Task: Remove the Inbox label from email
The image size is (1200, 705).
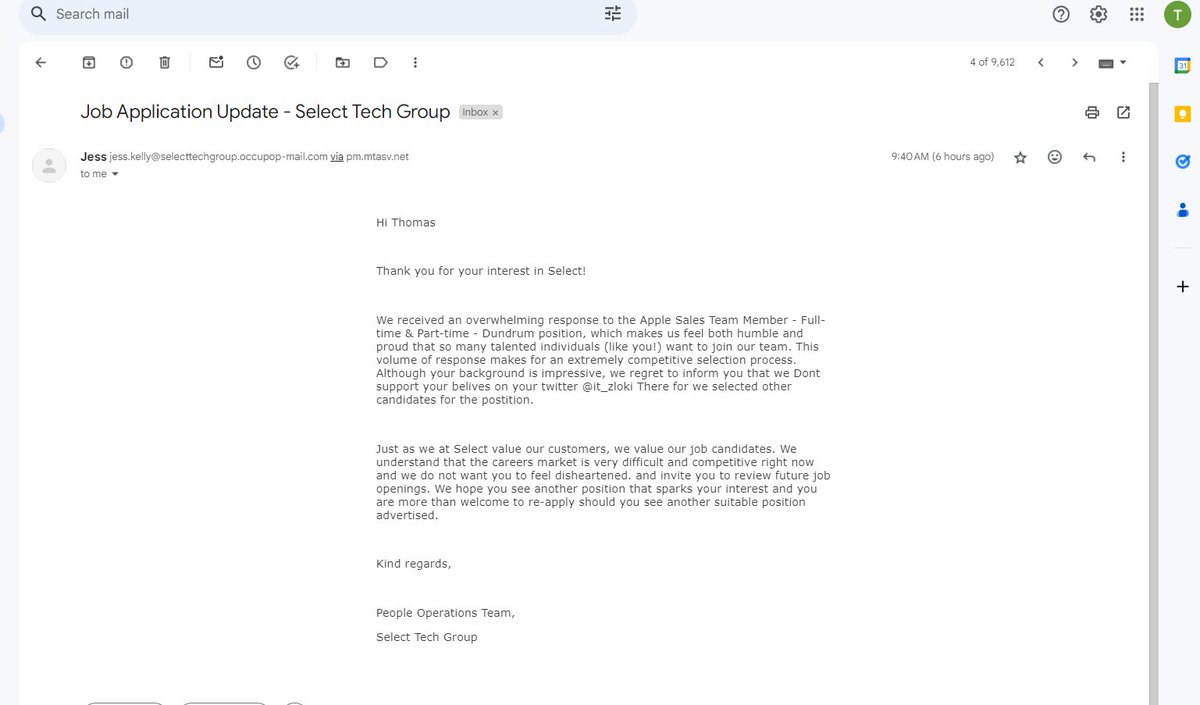Action: pyautogui.click(x=495, y=112)
